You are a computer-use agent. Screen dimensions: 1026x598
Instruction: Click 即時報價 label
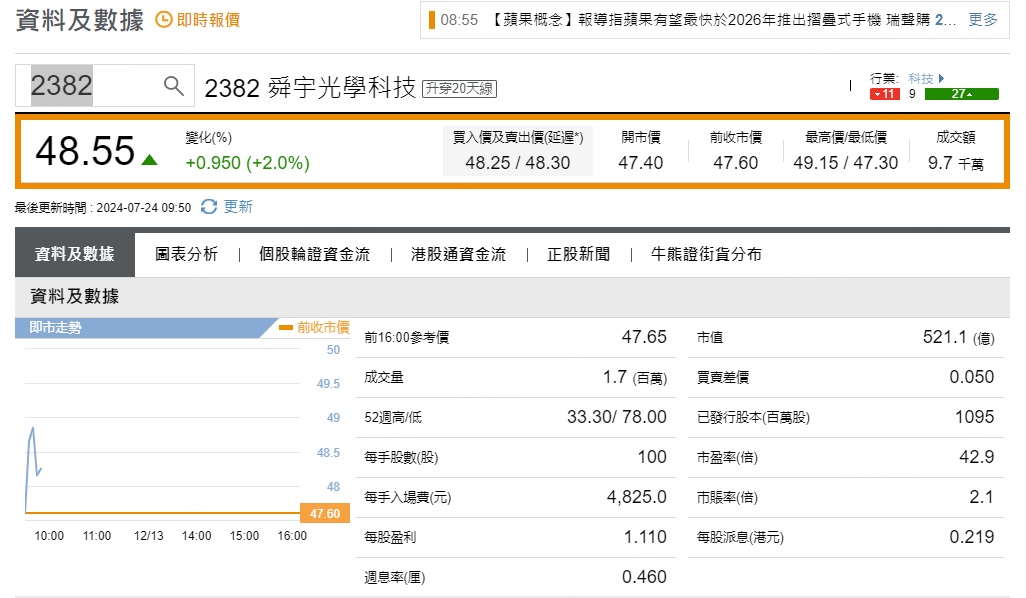point(208,20)
